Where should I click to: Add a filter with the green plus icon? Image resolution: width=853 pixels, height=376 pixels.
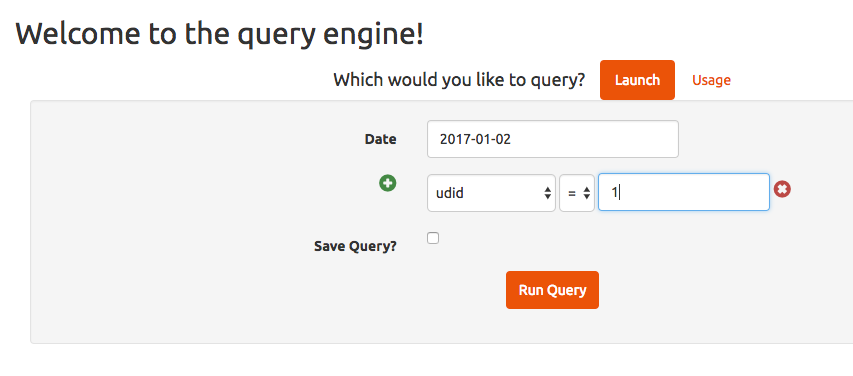pos(387,183)
